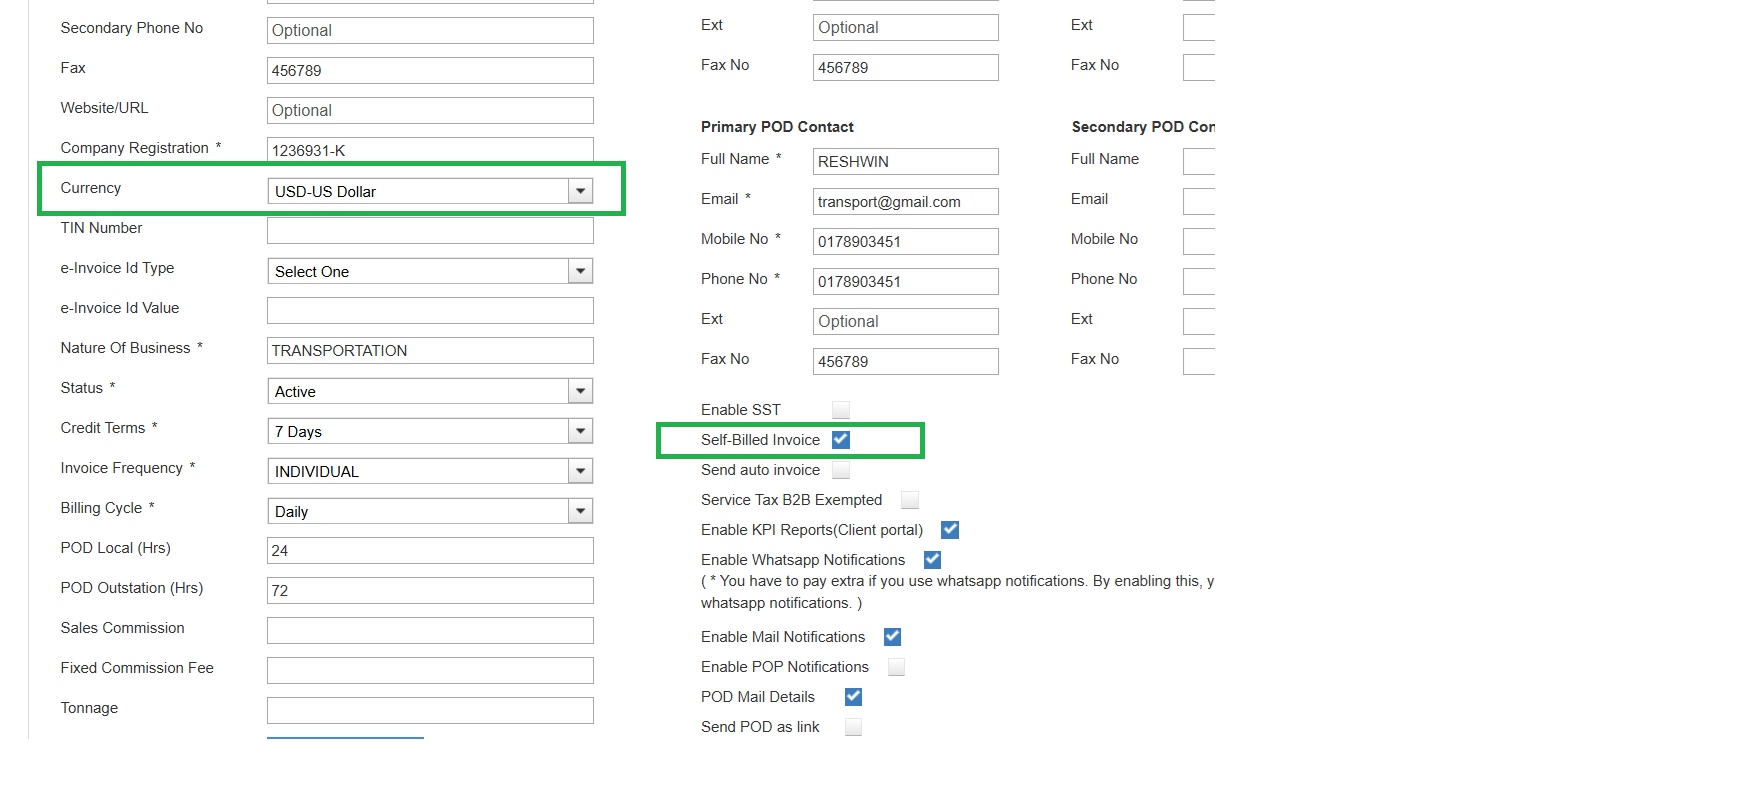Image resolution: width=1739 pixels, height=791 pixels.
Task: Focus the Primary POD Phone No field
Action: tap(906, 281)
